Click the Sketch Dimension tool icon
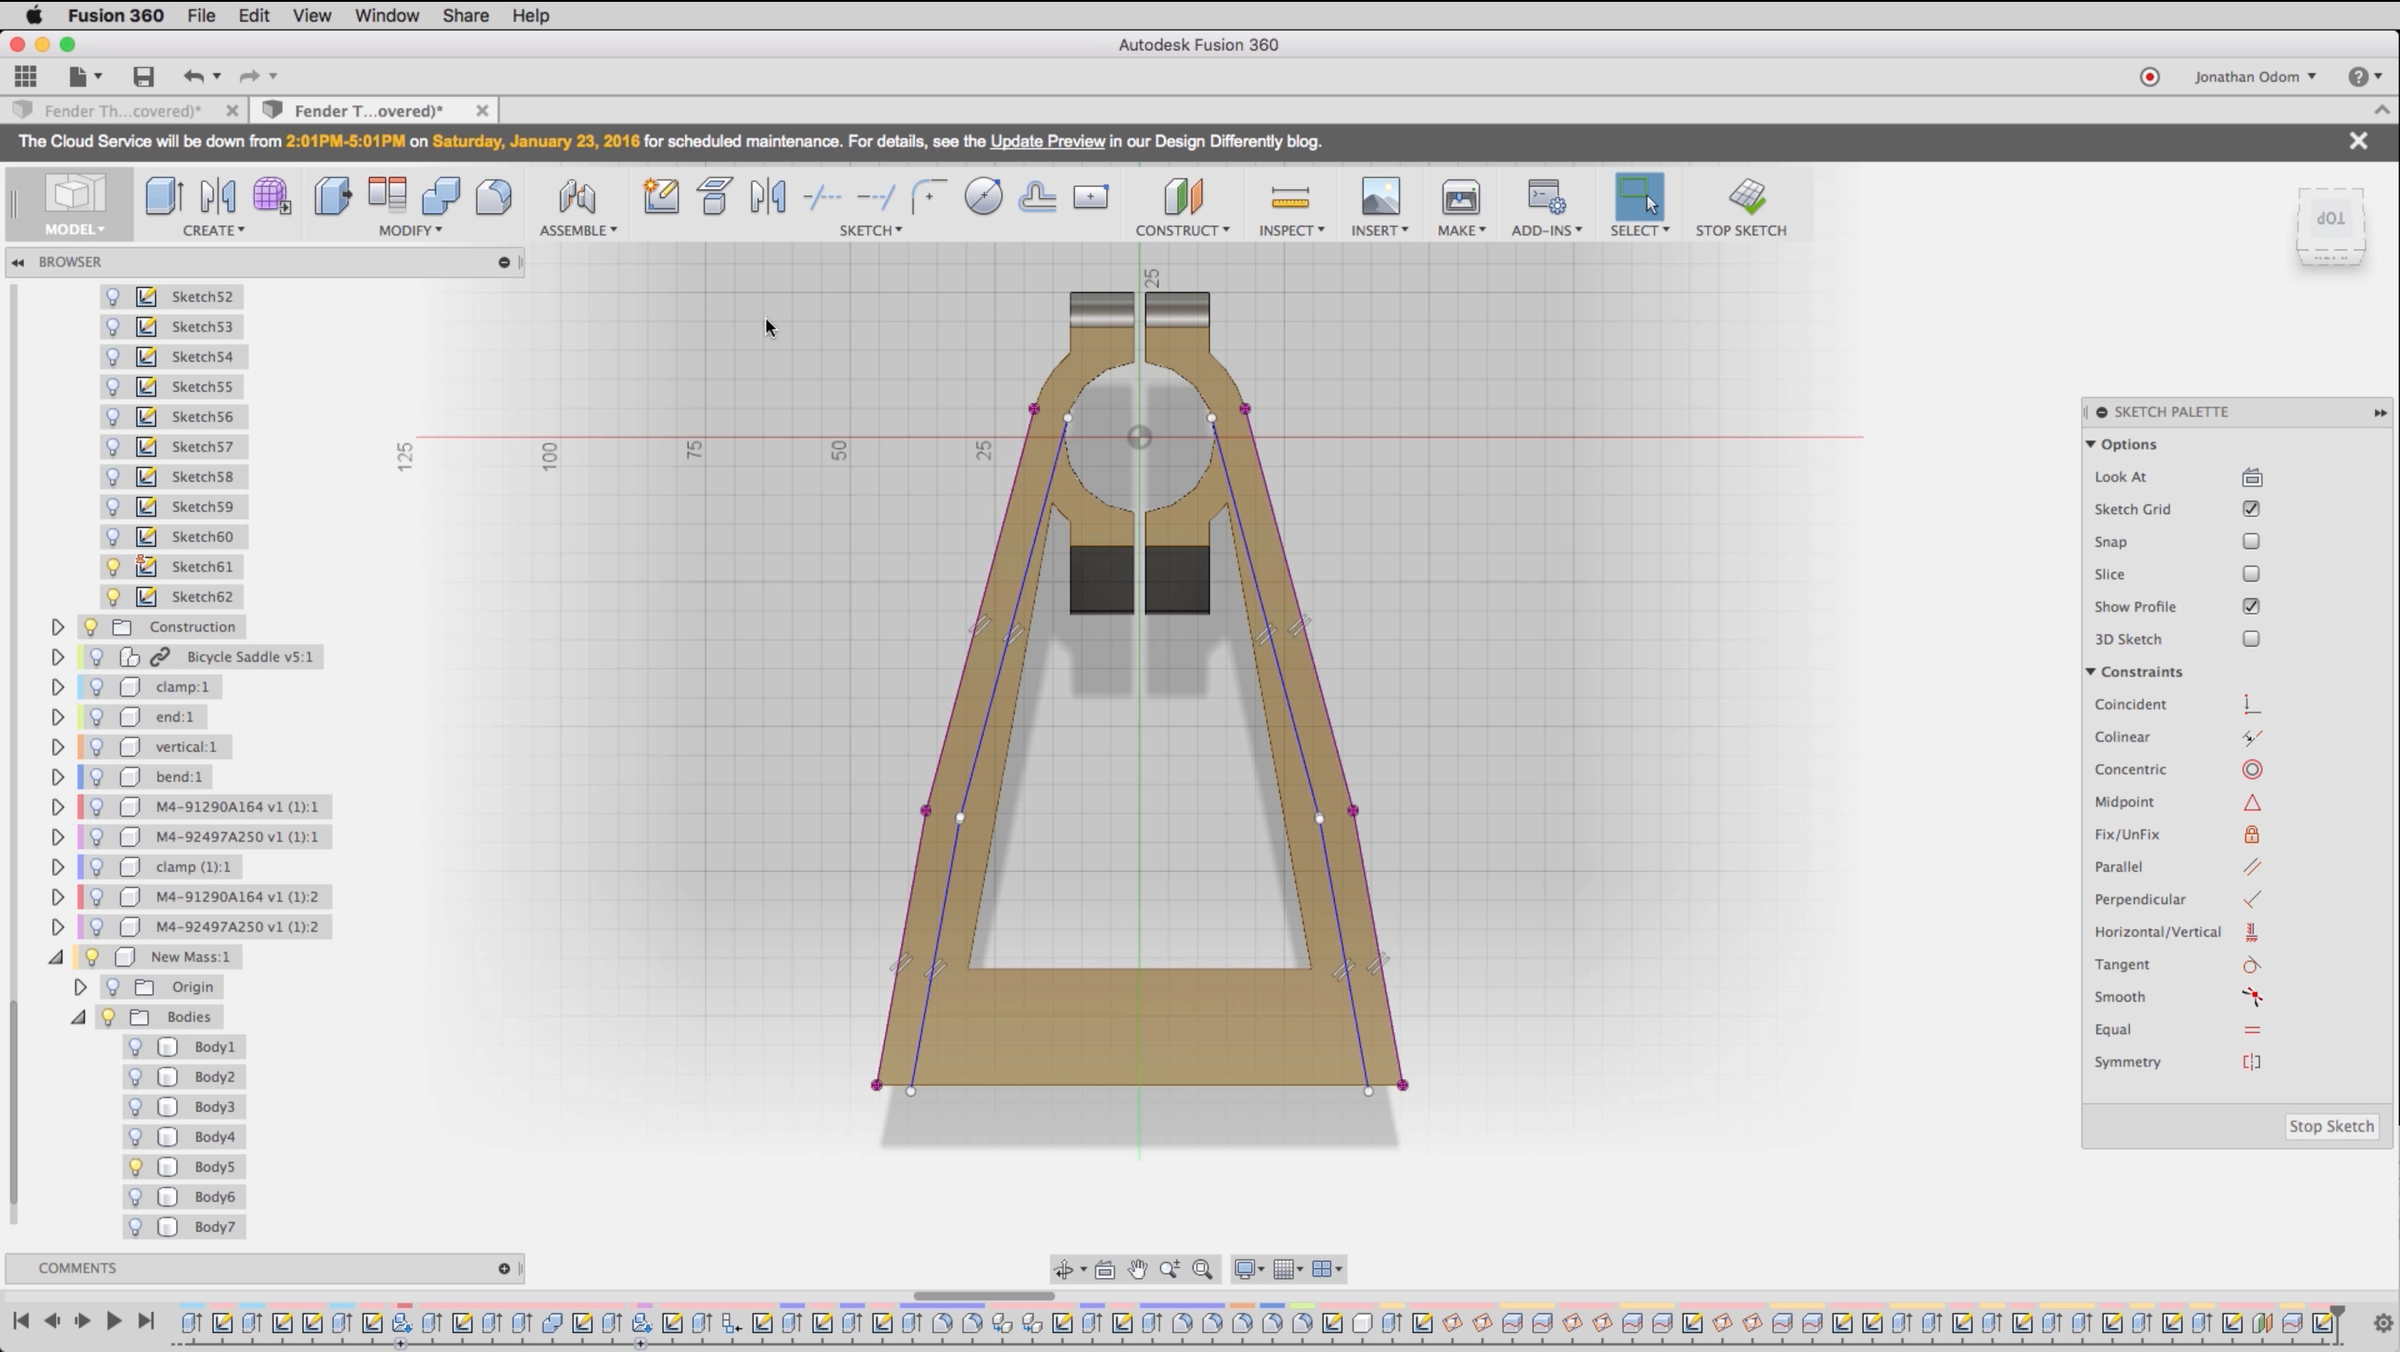 pos(1090,196)
